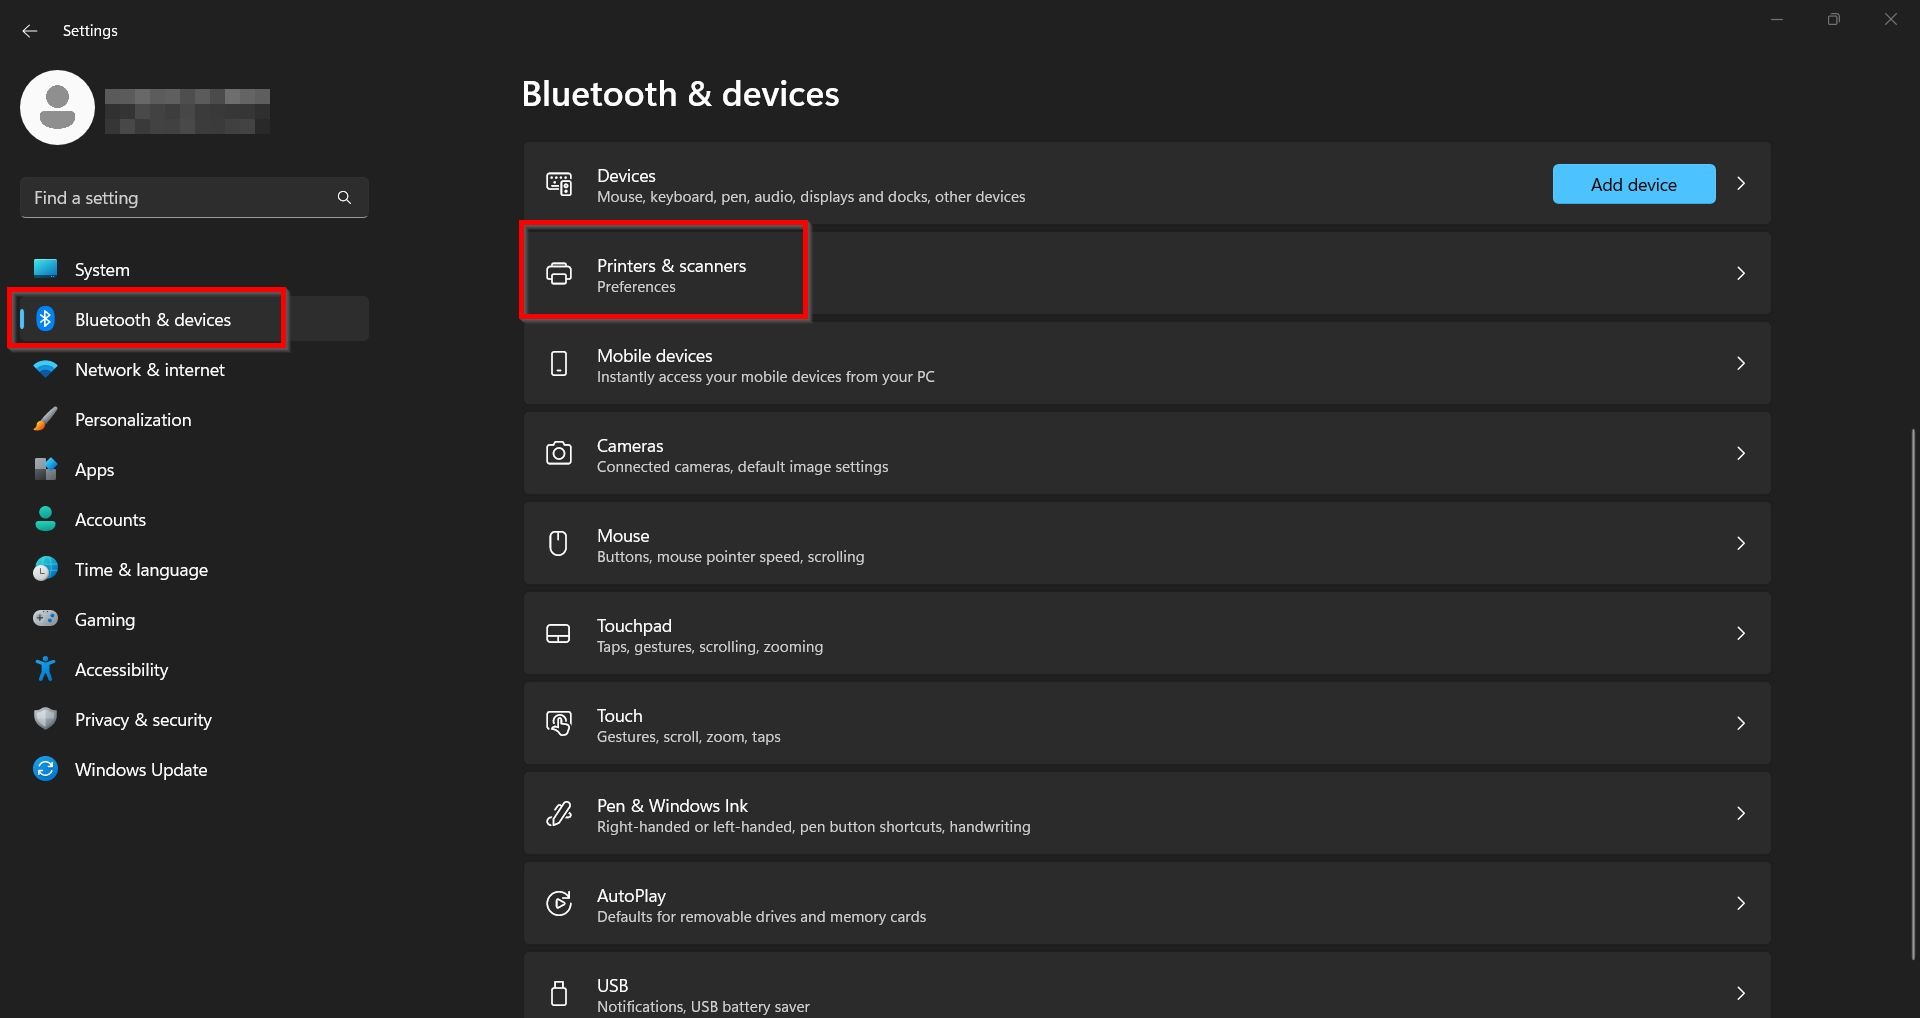Click the Cameras icon
The image size is (1920, 1018).
coord(558,454)
